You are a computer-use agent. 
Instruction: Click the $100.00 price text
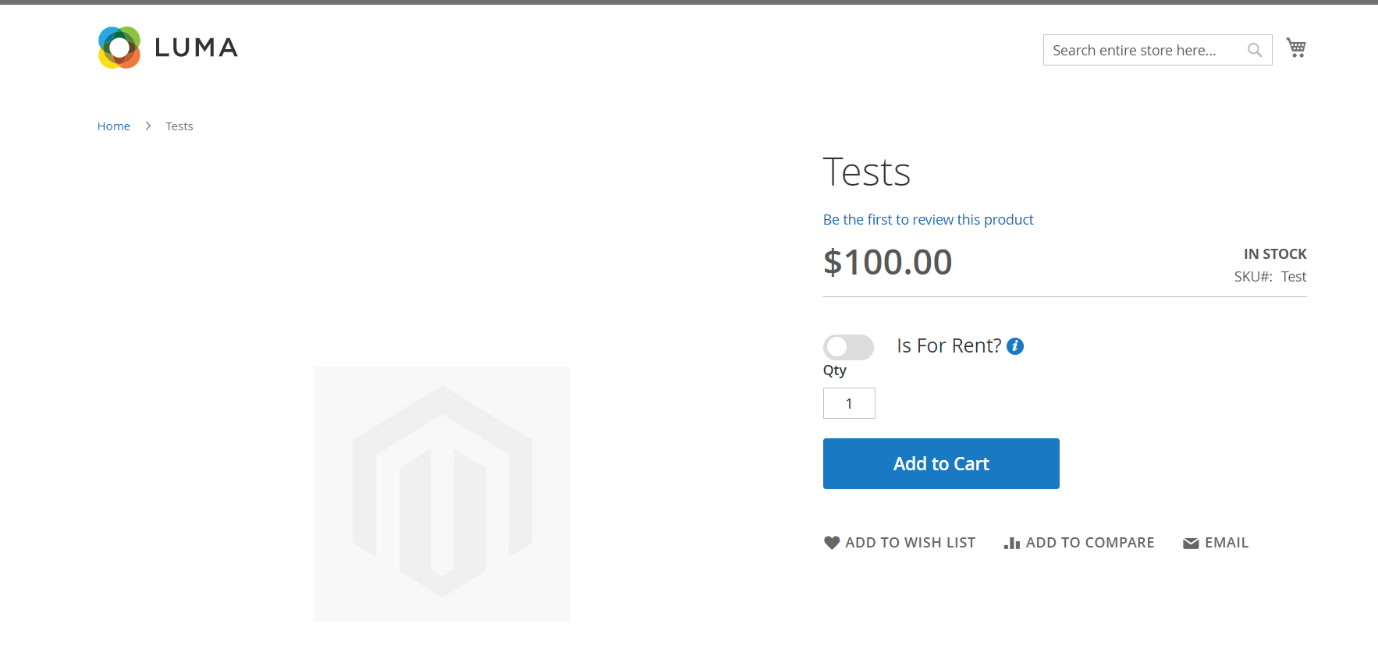[x=887, y=262]
